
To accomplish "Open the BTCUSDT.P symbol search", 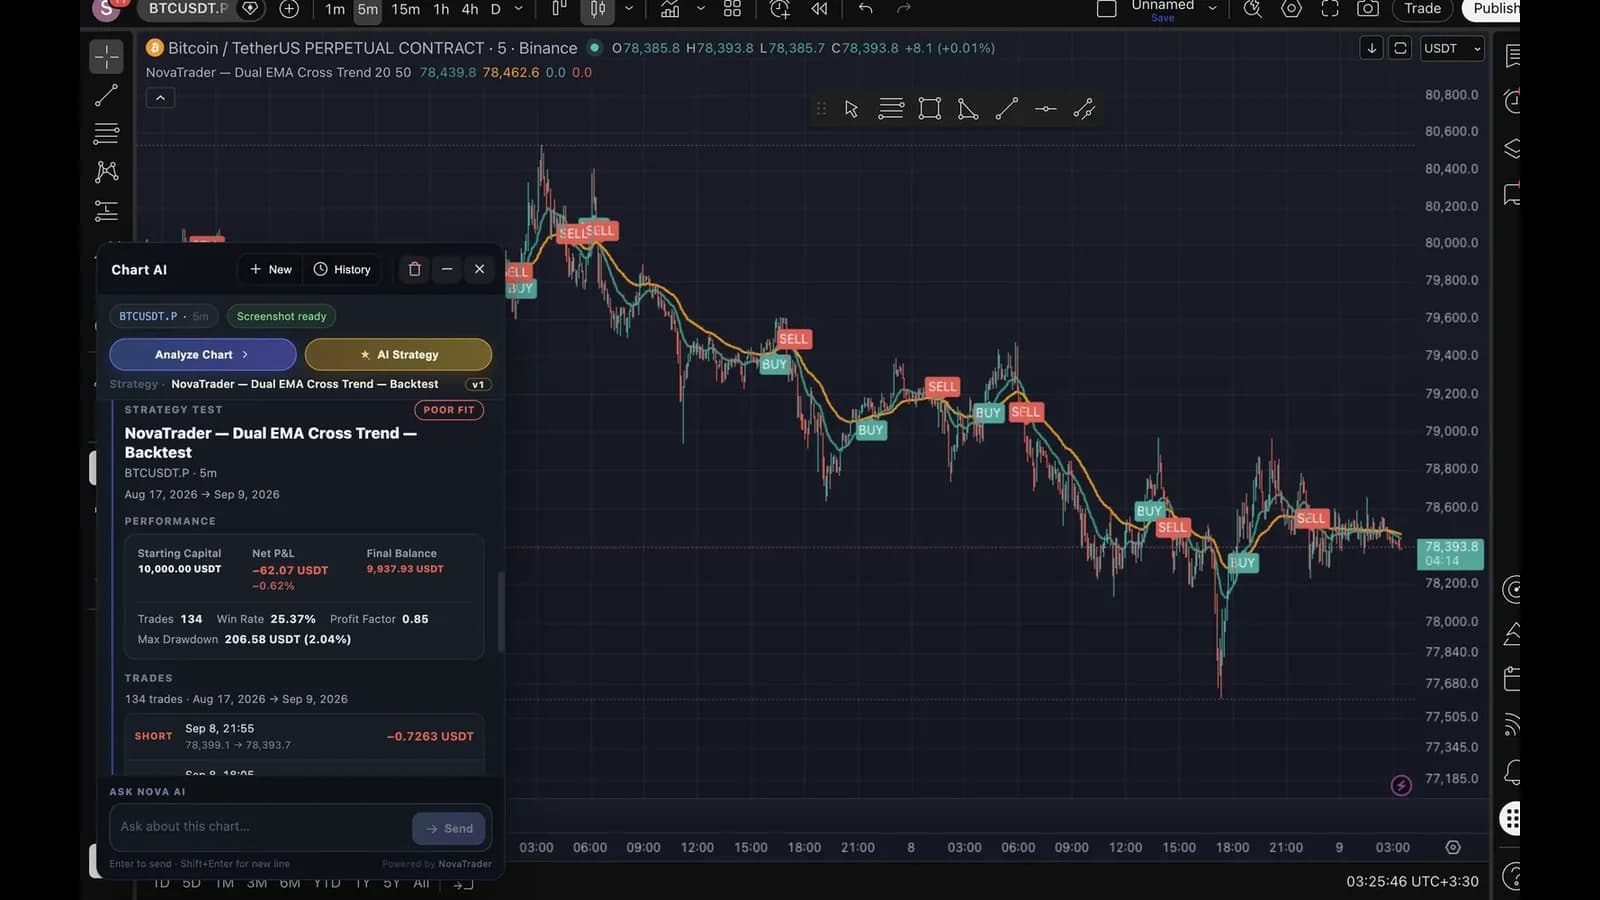I will [187, 9].
